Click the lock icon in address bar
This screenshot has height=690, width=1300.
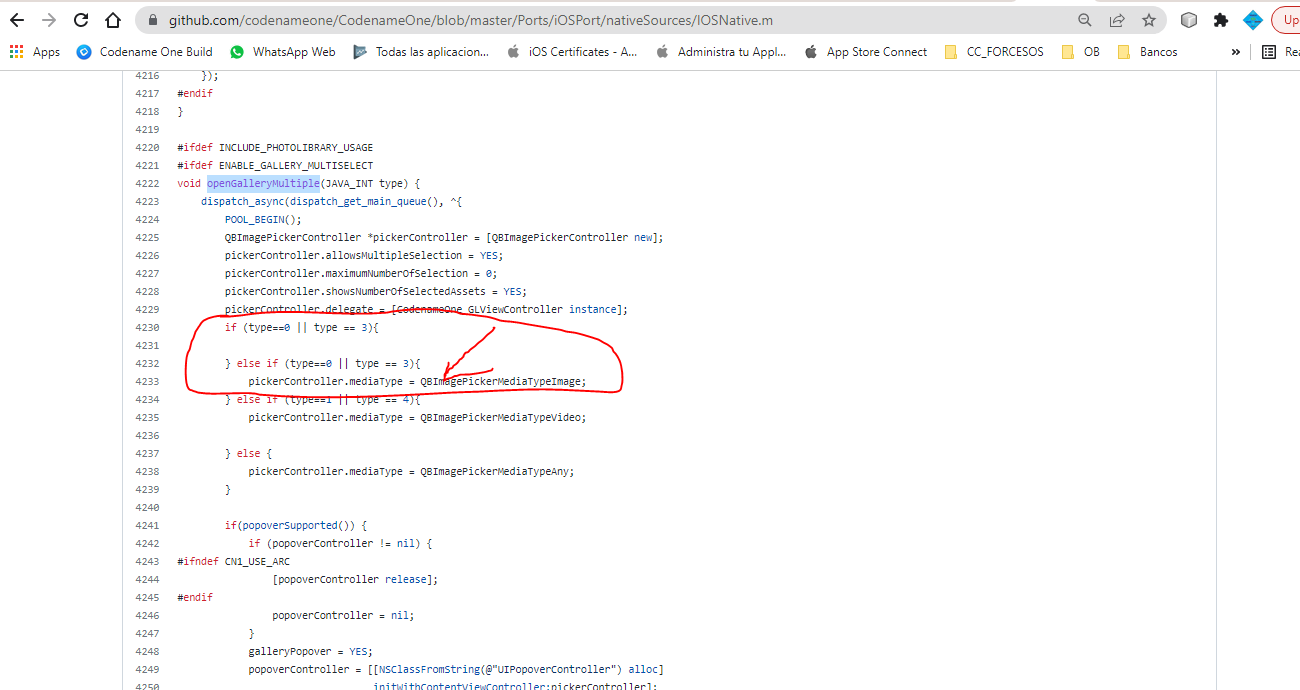click(152, 20)
